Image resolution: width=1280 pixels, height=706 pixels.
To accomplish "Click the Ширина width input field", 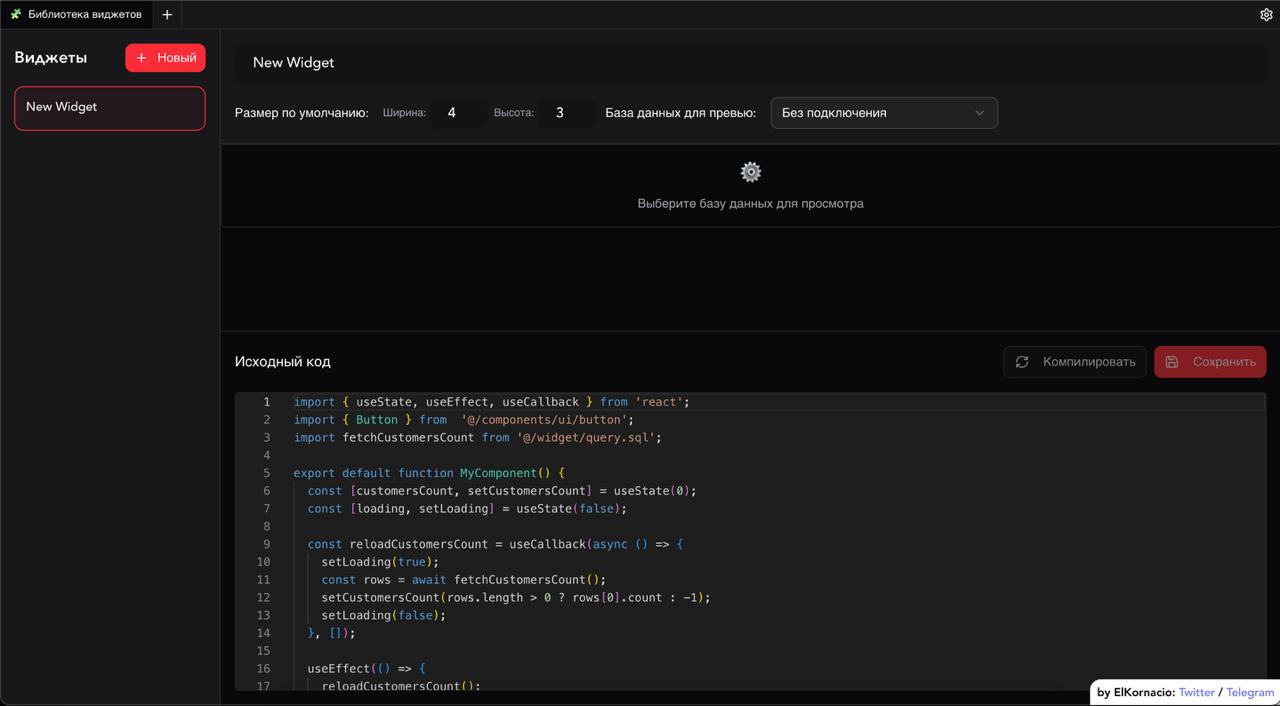I will 458,113.
